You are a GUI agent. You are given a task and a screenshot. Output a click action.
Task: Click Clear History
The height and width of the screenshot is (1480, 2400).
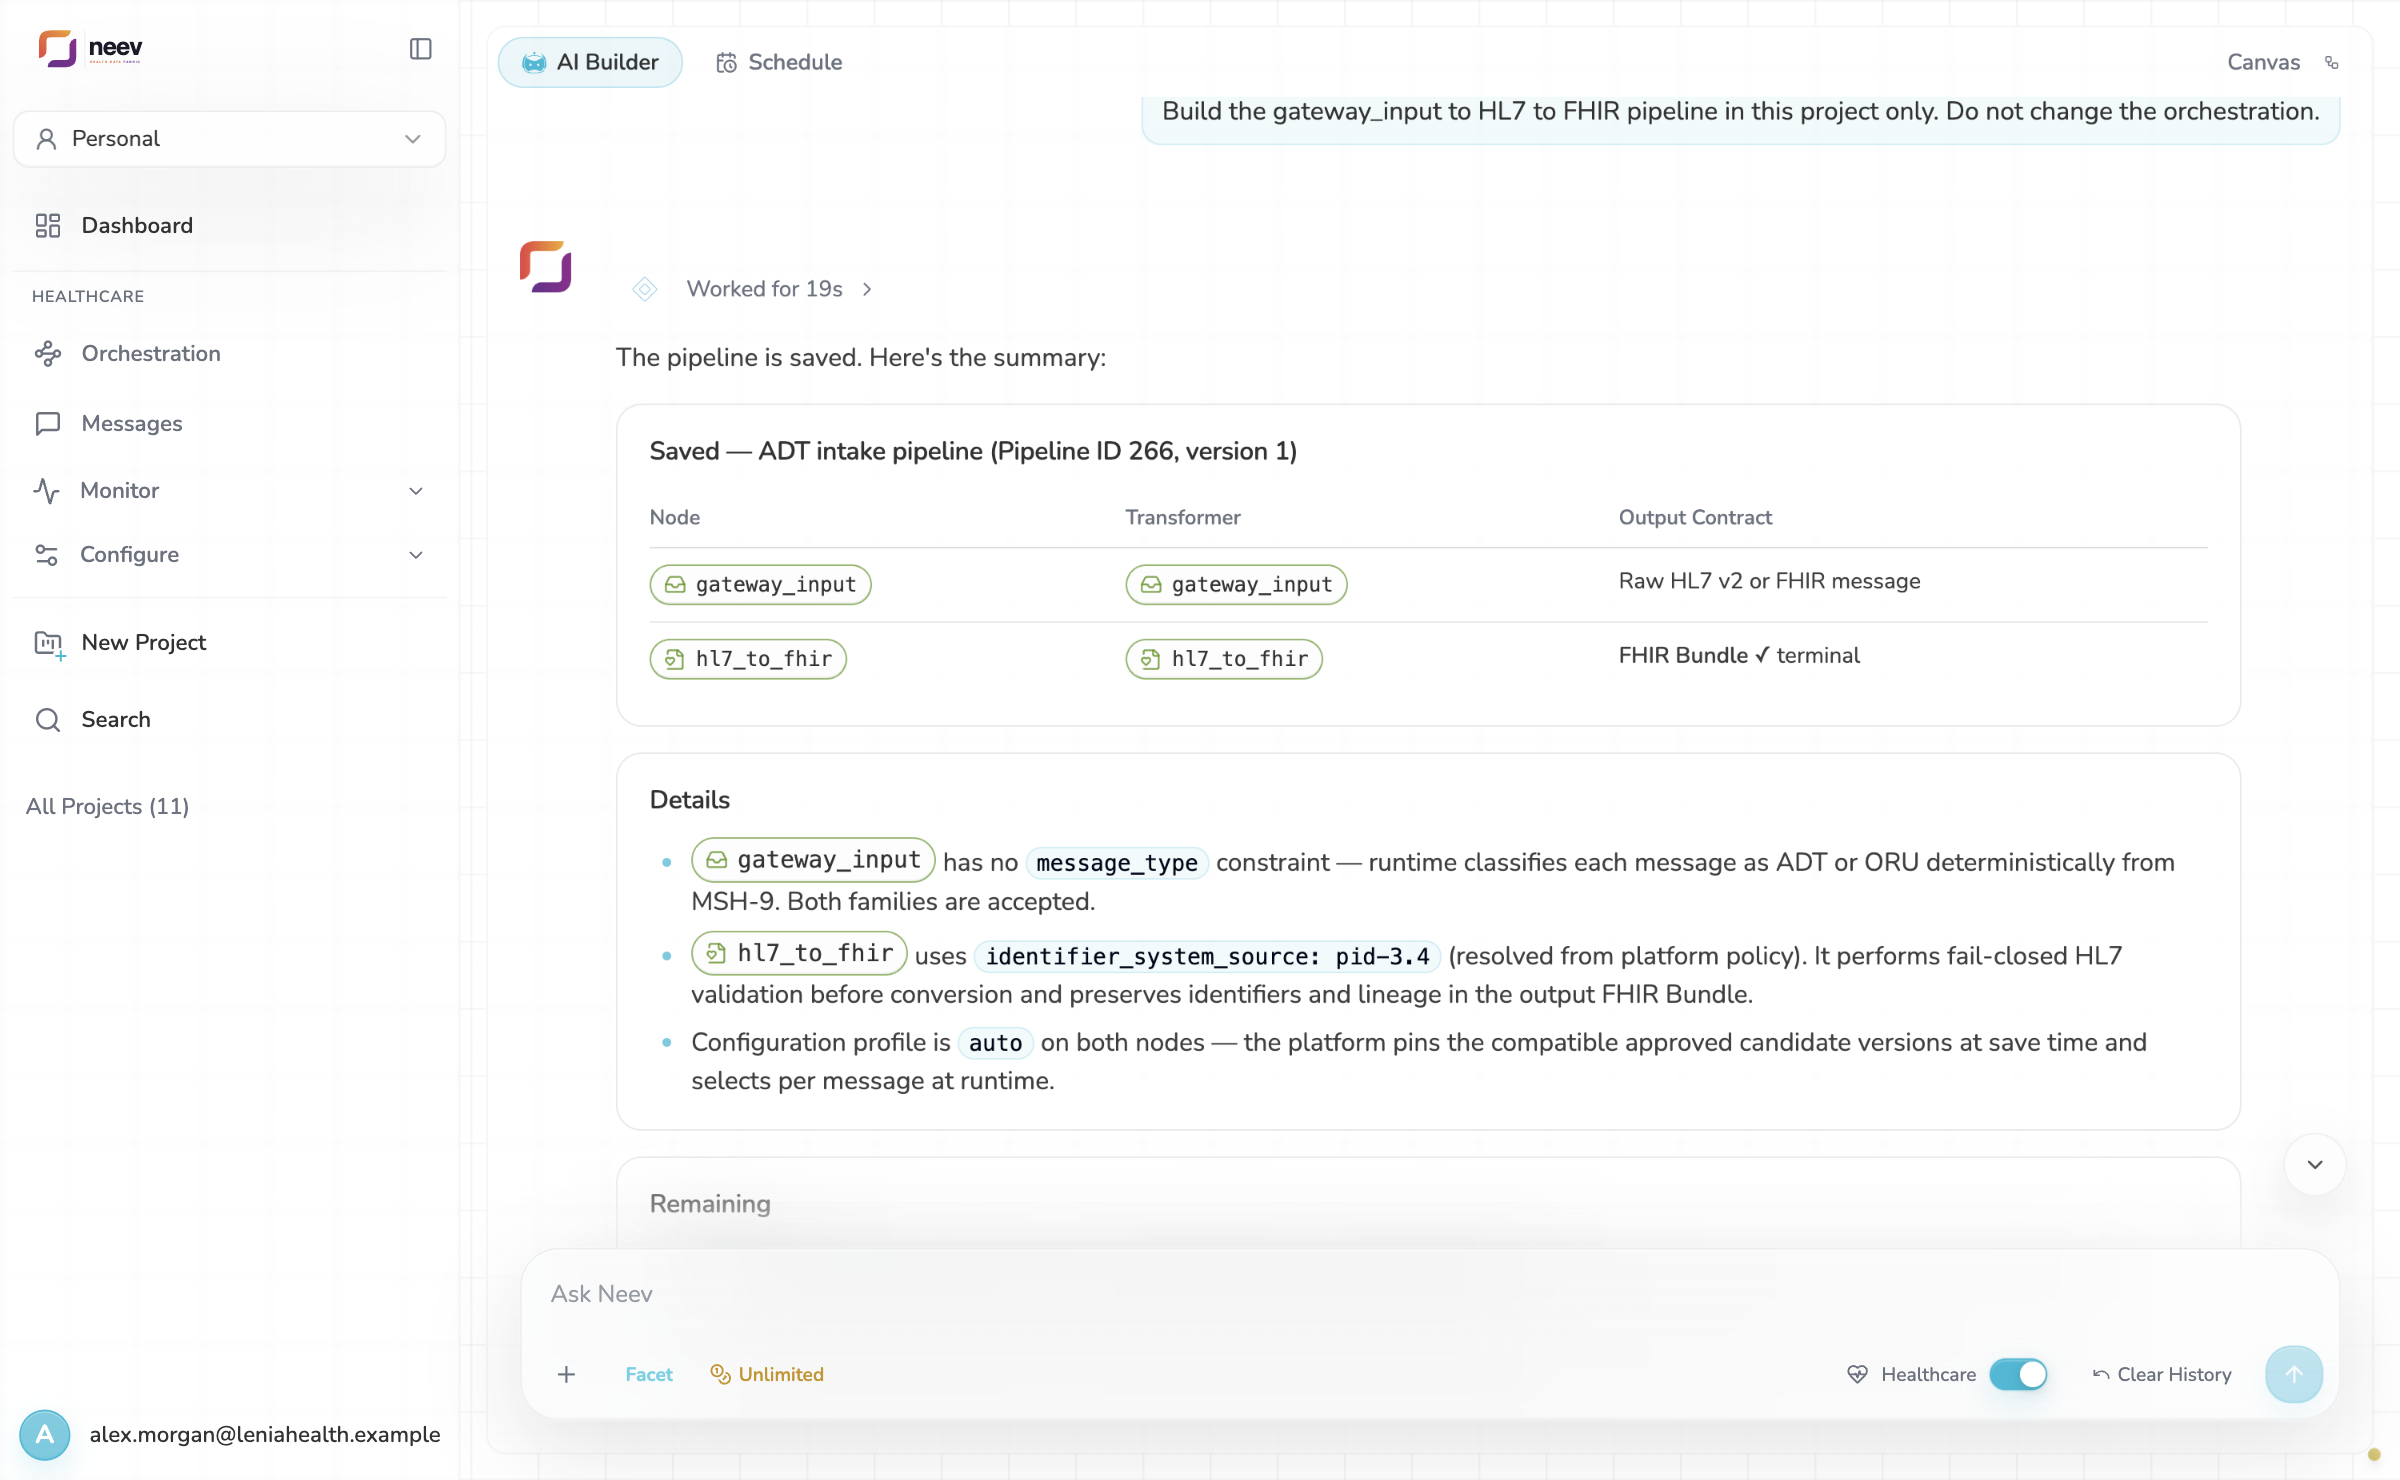click(x=2162, y=1375)
